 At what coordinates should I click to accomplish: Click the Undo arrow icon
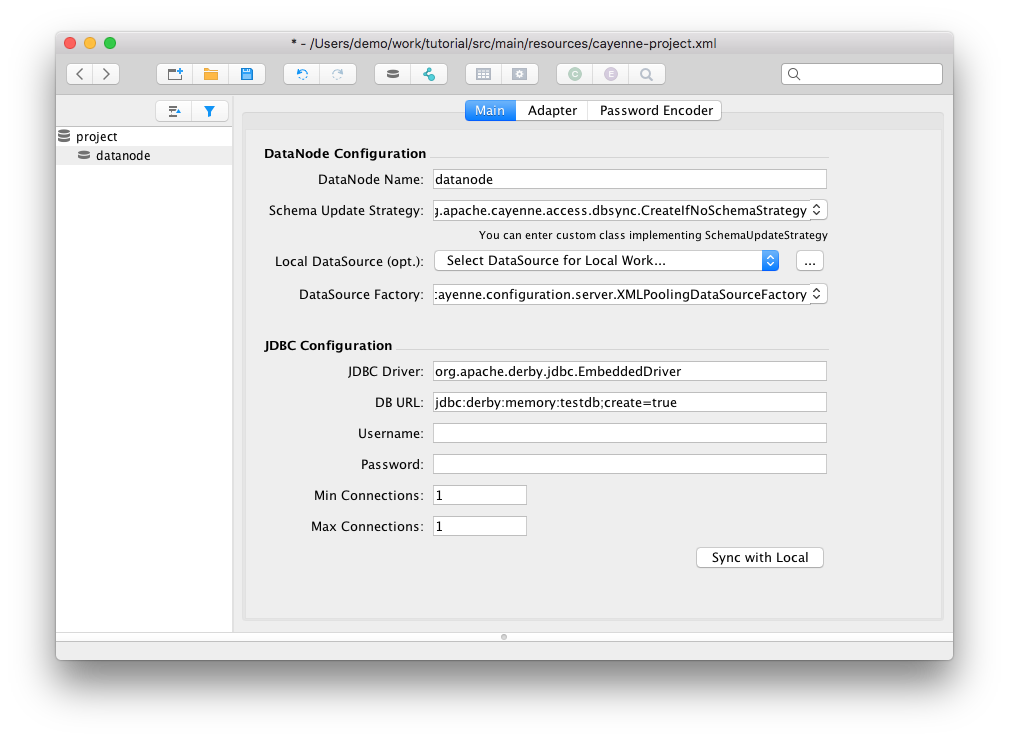[302, 74]
